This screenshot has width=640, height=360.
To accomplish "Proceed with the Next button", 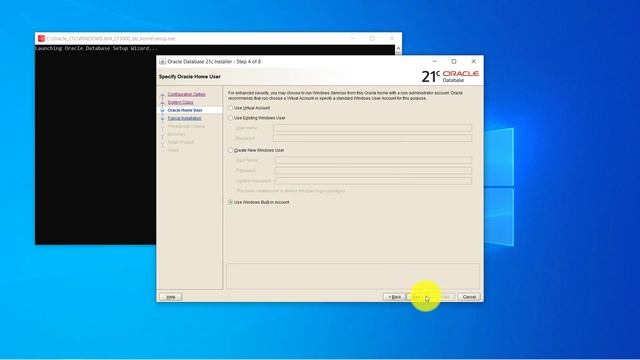I will click(418, 297).
